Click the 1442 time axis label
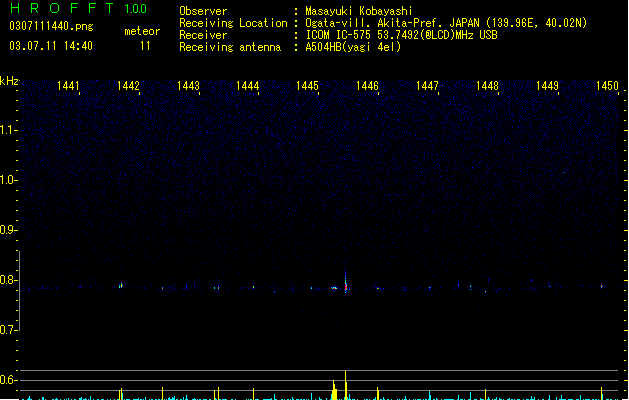This screenshot has height=400, width=629. (128, 86)
